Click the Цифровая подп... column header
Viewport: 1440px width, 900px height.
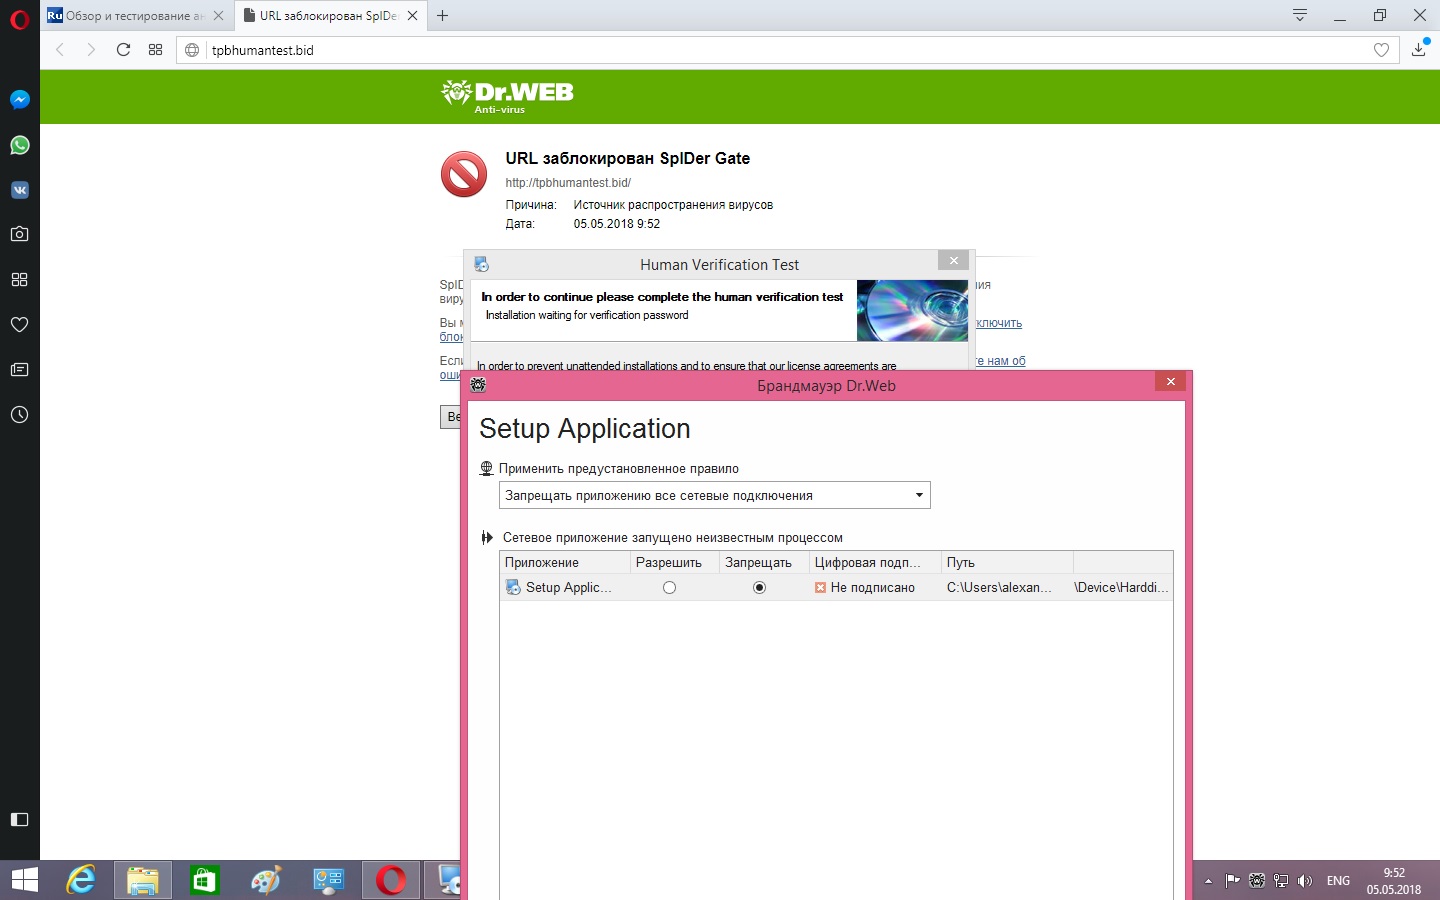tap(876, 562)
